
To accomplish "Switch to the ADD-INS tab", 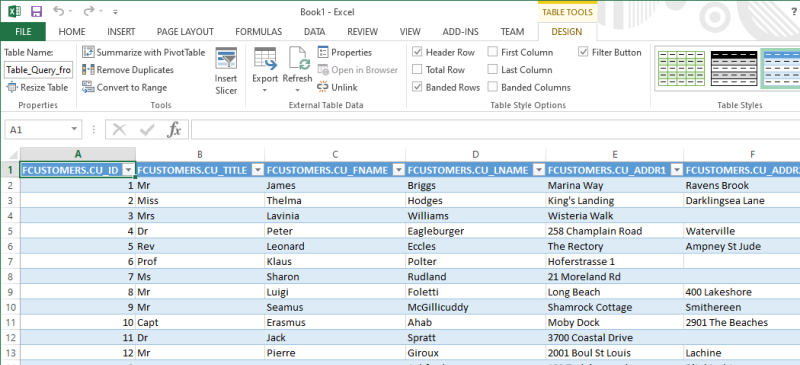I will [461, 32].
